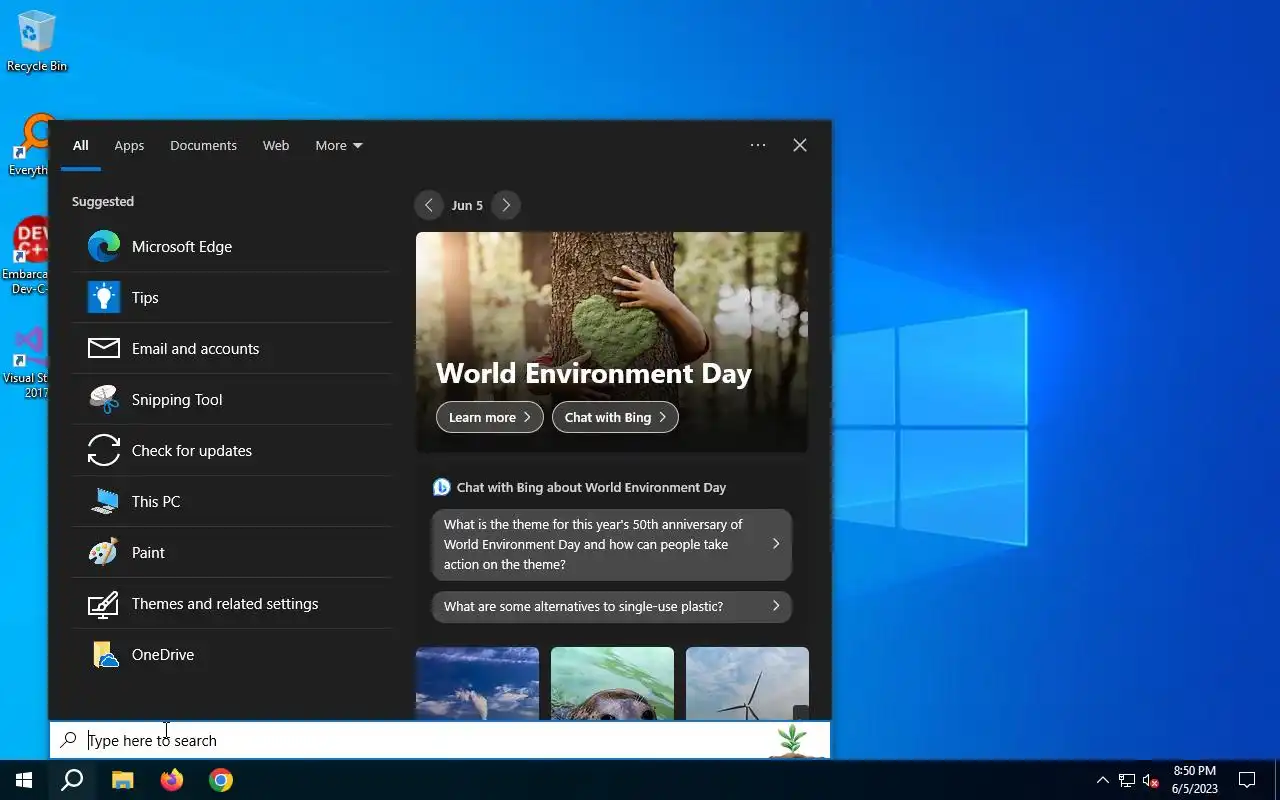Open the clouds and sky thumbnail
This screenshot has width=1280, height=800.
(x=477, y=683)
